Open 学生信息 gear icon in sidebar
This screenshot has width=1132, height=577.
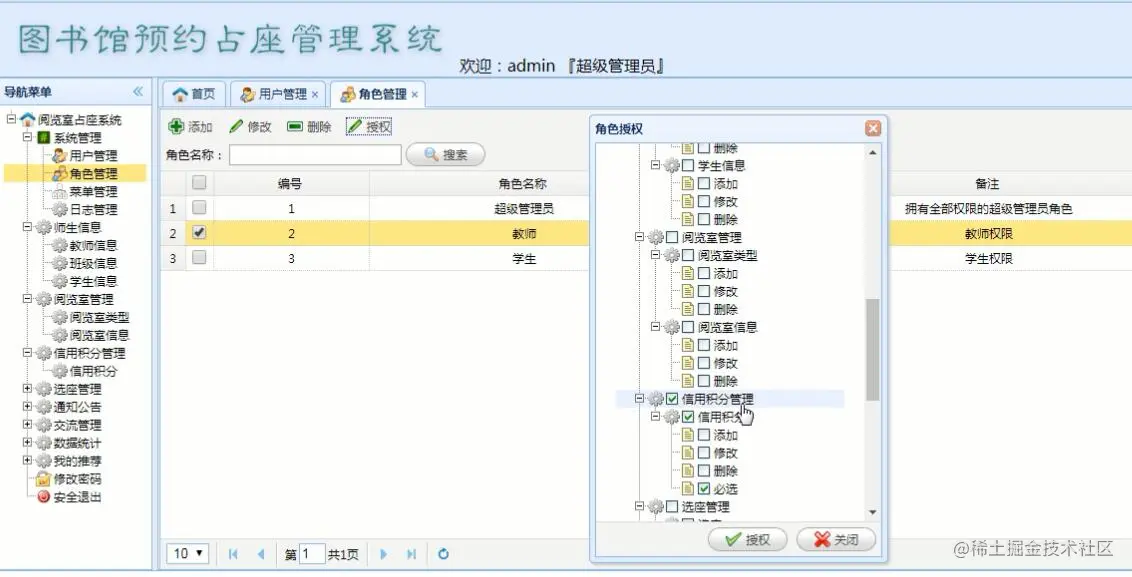(x=60, y=282)
